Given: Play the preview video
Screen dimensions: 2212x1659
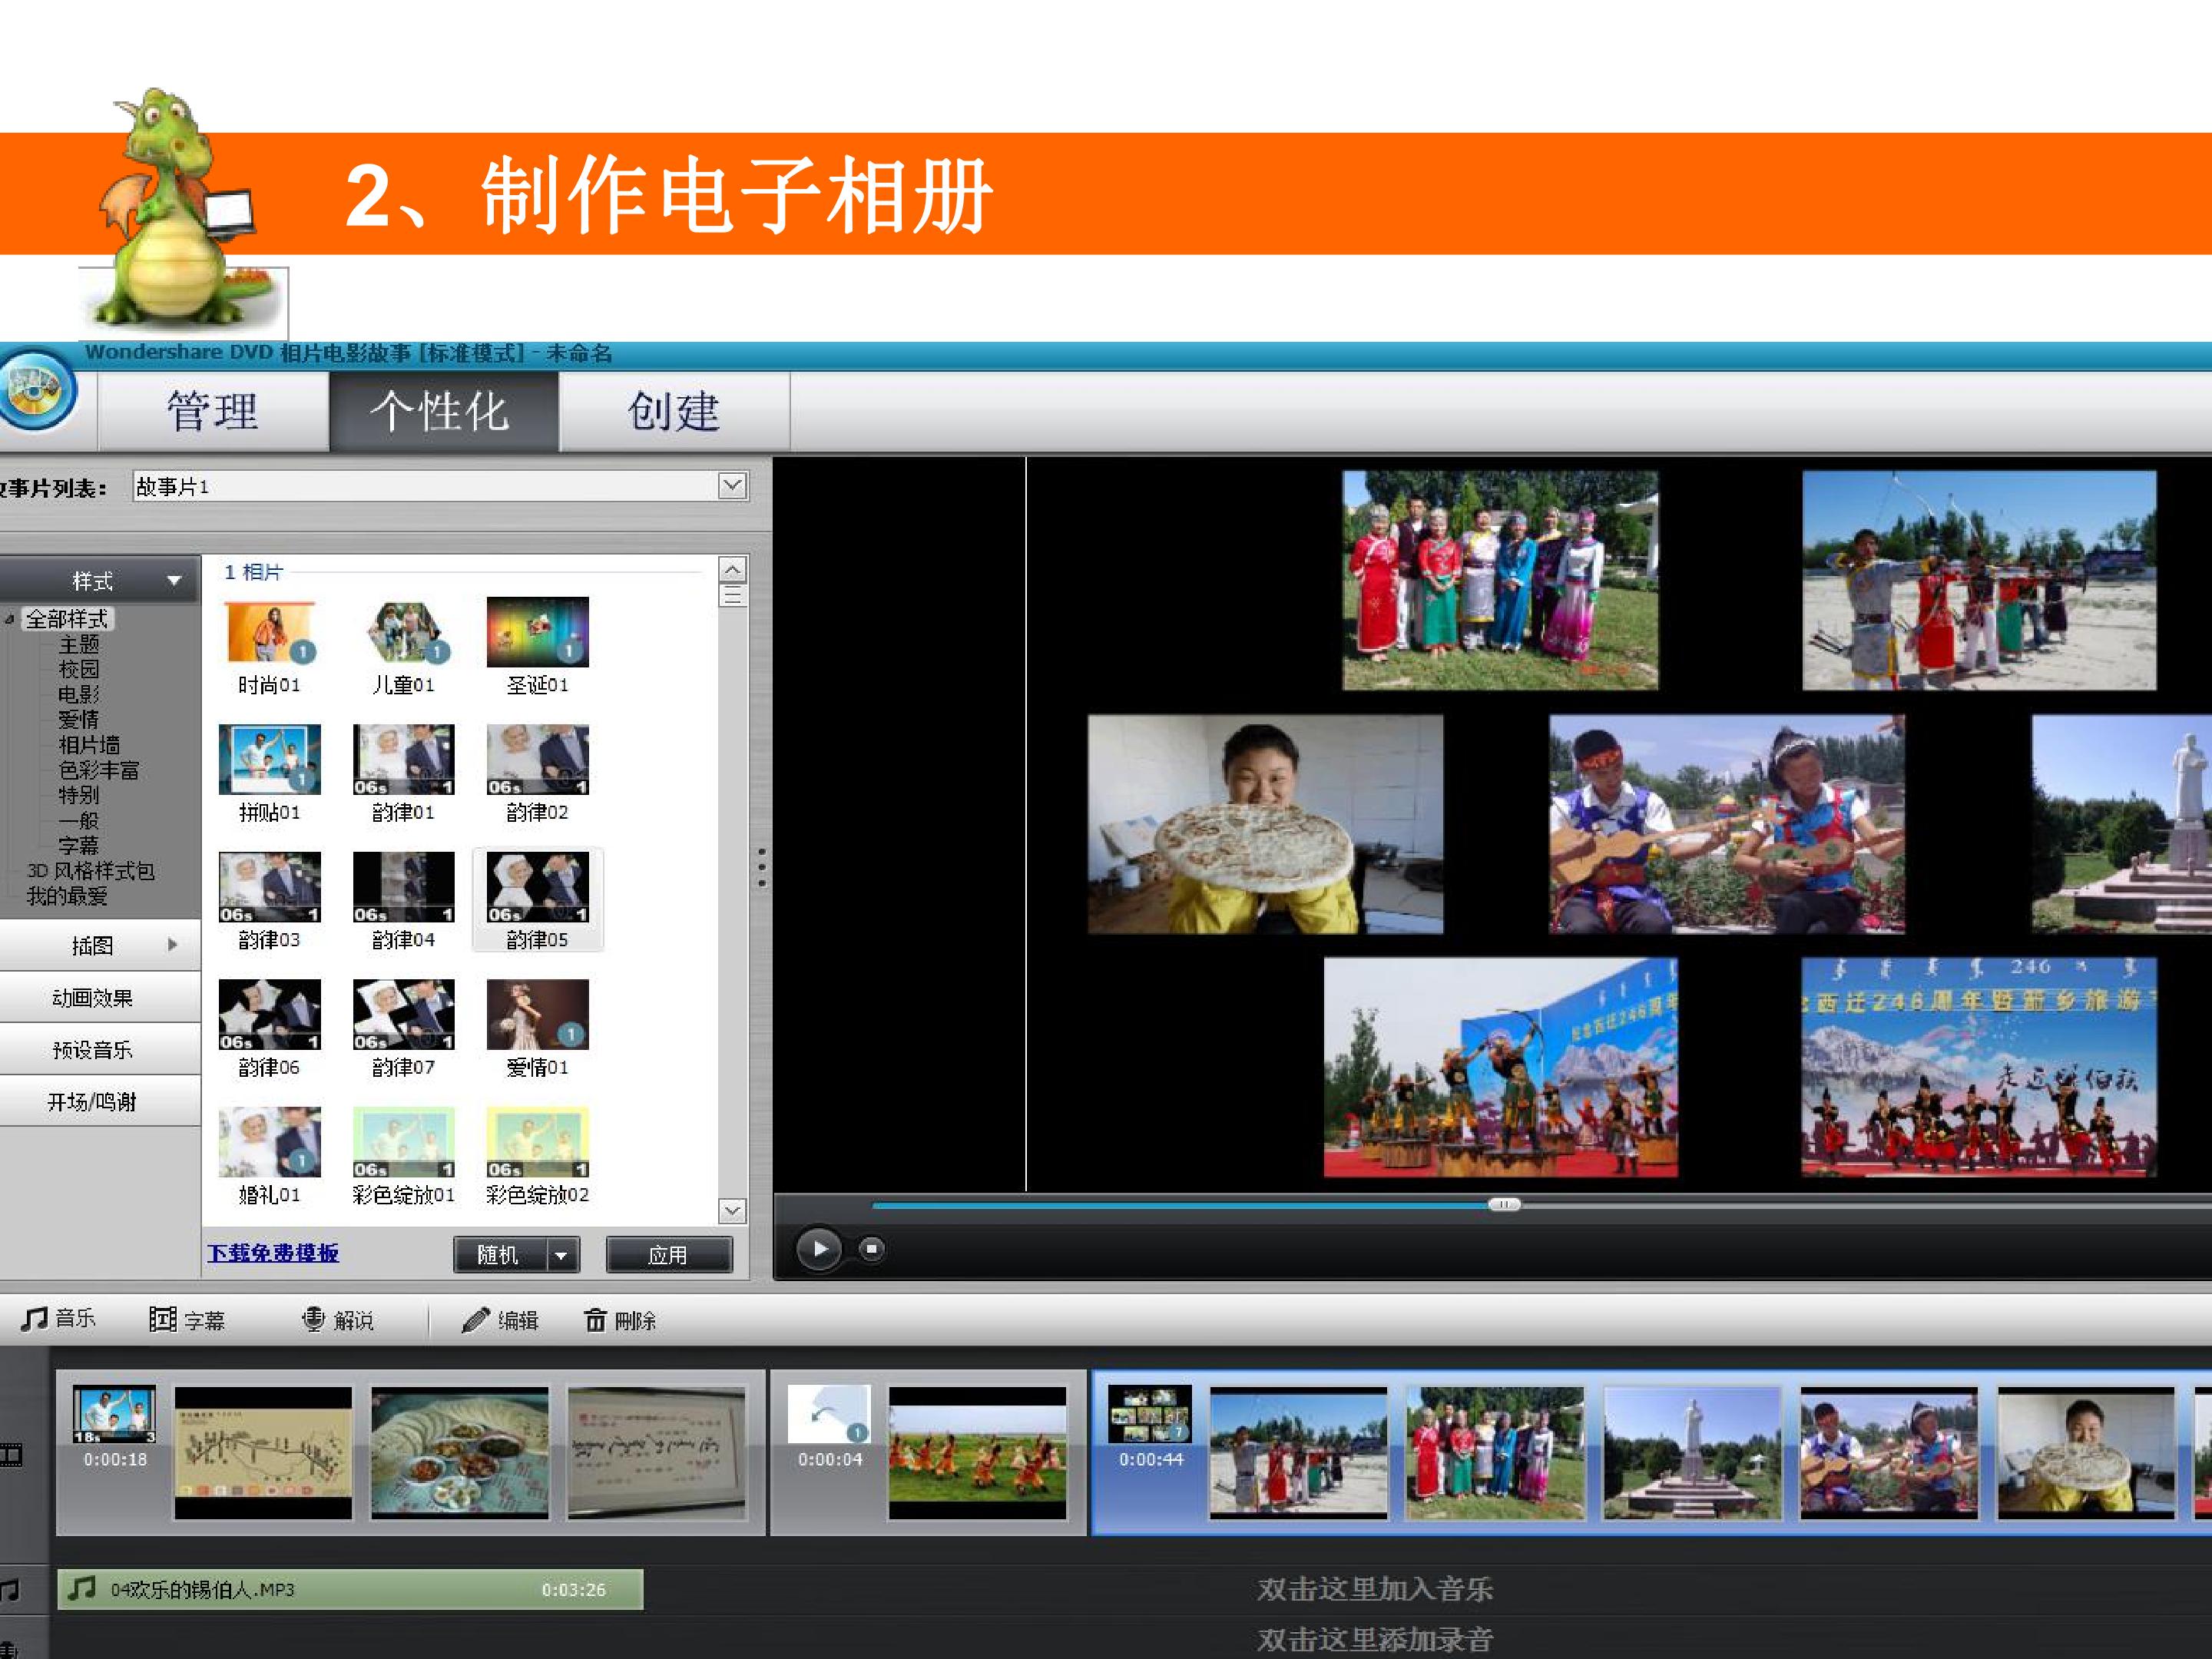Looking at the screenshot, I should [x=819, y=1249].
